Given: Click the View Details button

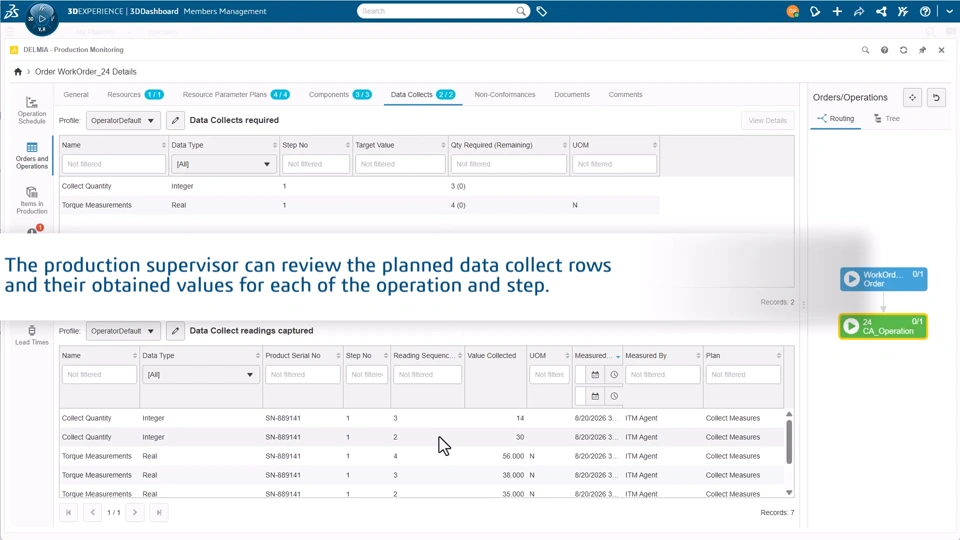Looking at the screenshot, I should click(x=767, y=121).
